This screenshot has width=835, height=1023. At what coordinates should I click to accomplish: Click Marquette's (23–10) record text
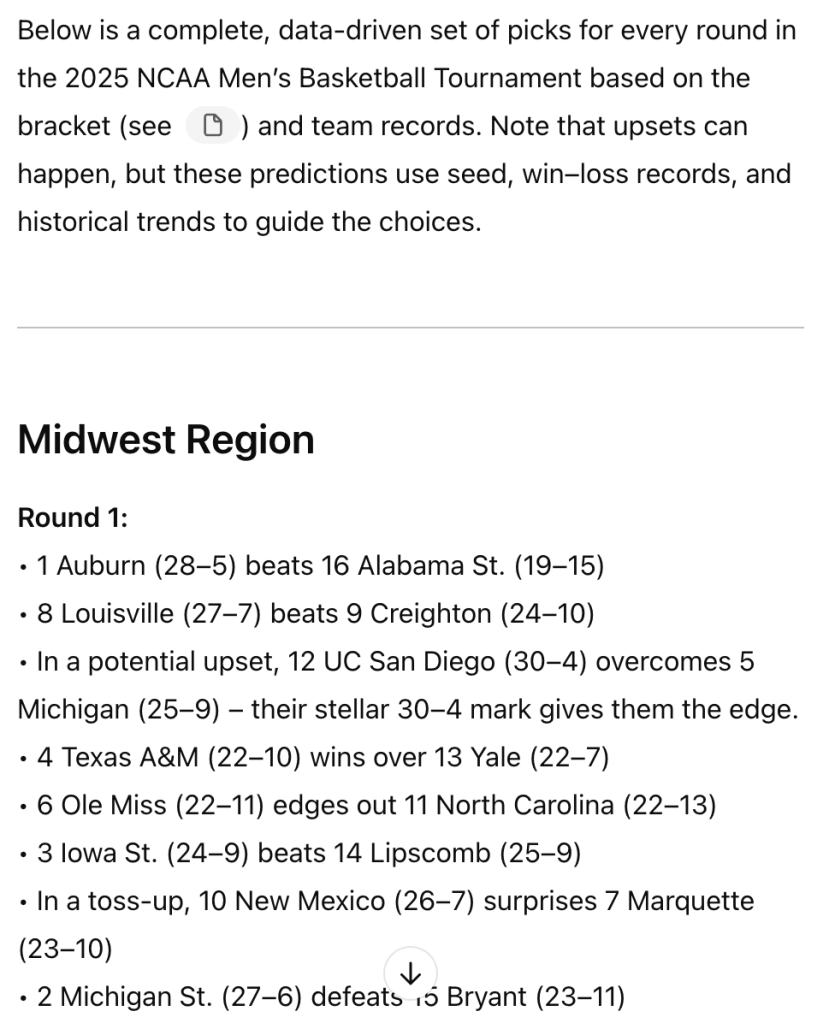66,950
